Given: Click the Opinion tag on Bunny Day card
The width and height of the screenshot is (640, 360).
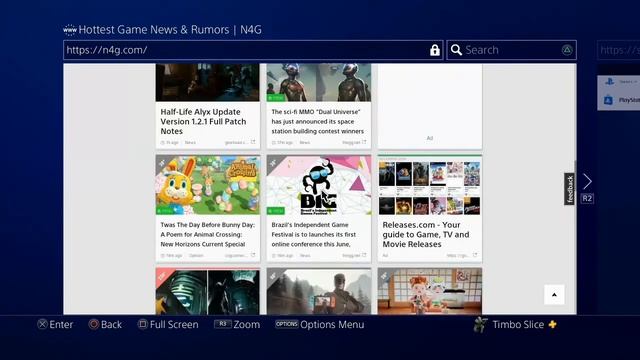Looking at the screenshot, I should (196, 256).
